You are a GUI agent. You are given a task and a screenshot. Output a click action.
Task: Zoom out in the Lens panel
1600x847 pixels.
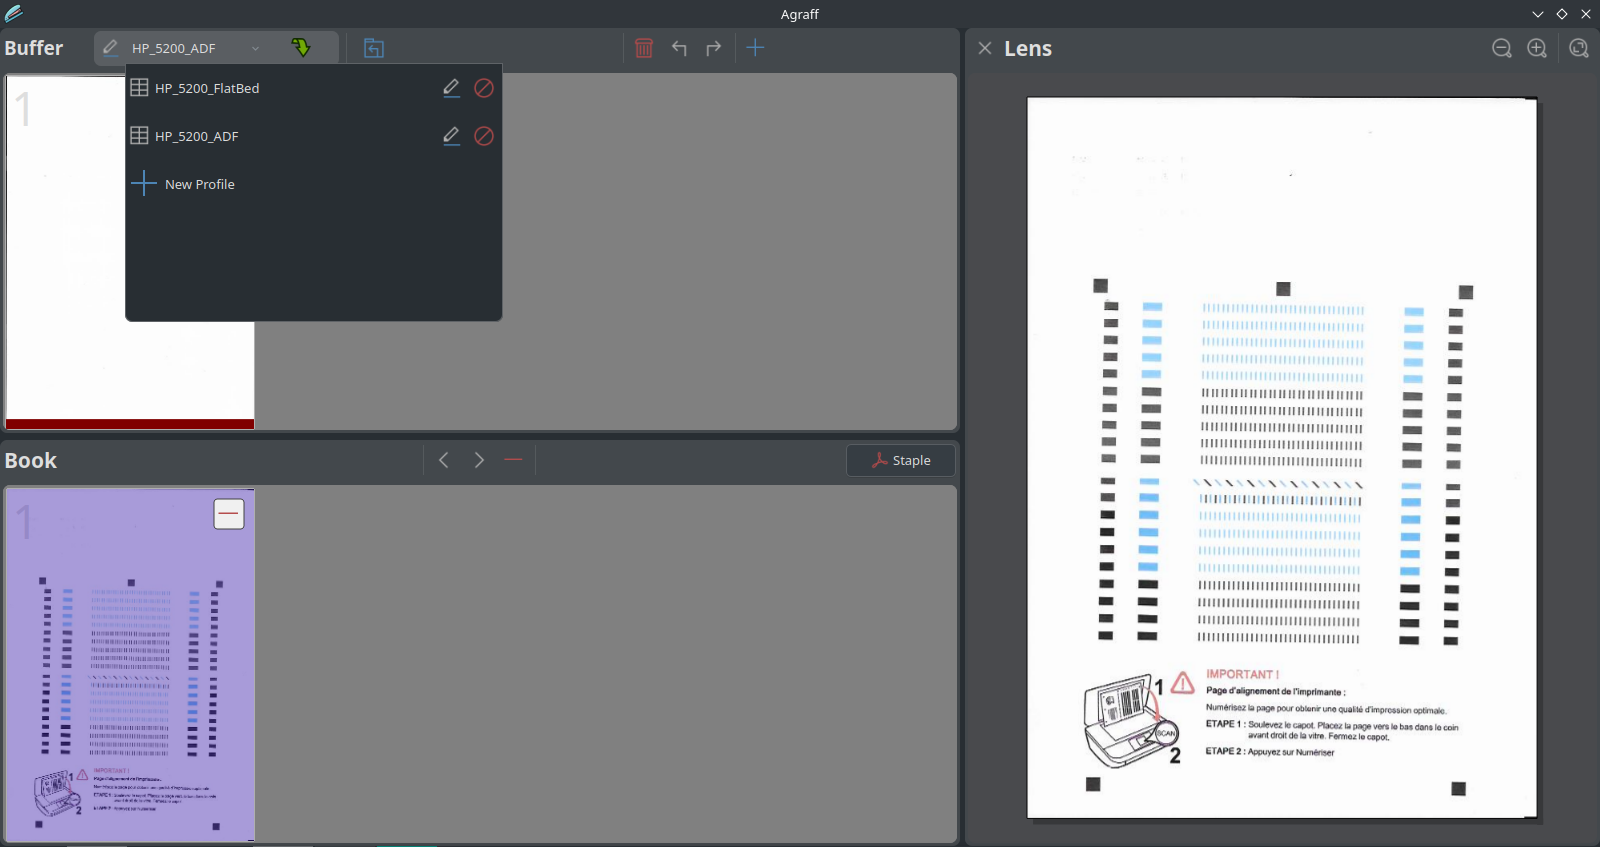1501,48
